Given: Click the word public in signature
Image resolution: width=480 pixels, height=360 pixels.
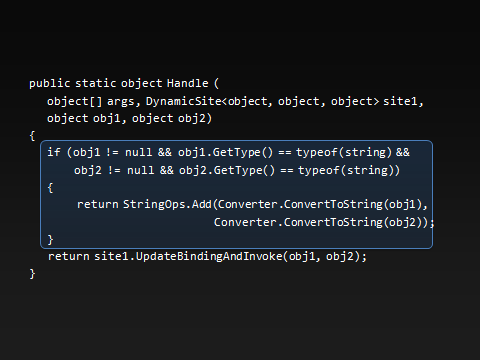Looking at the screenshot, I should tap(50, 84).
